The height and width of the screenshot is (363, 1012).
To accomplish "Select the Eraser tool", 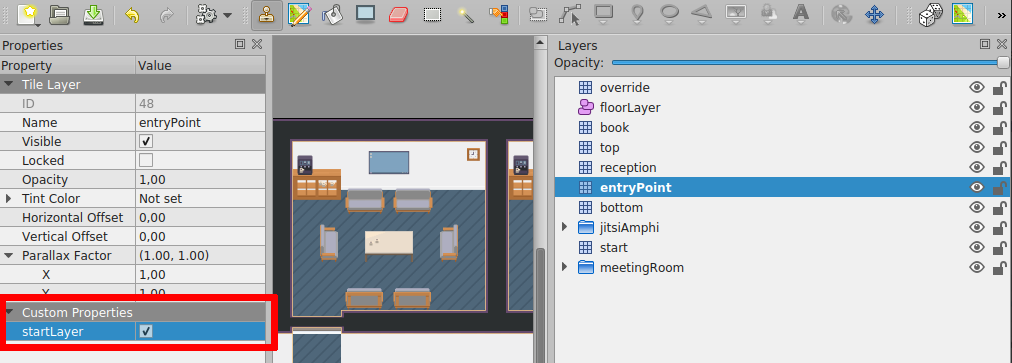I will tap(400, 14).
